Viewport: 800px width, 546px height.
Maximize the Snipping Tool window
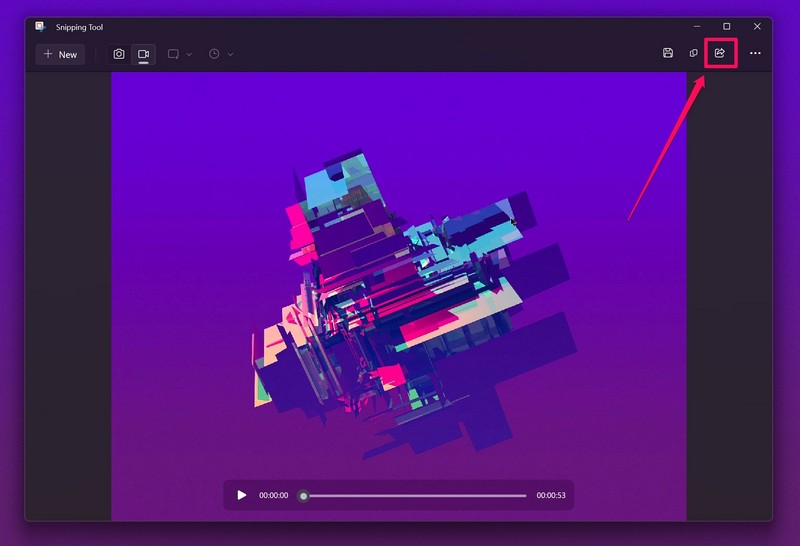pos(727,26)
